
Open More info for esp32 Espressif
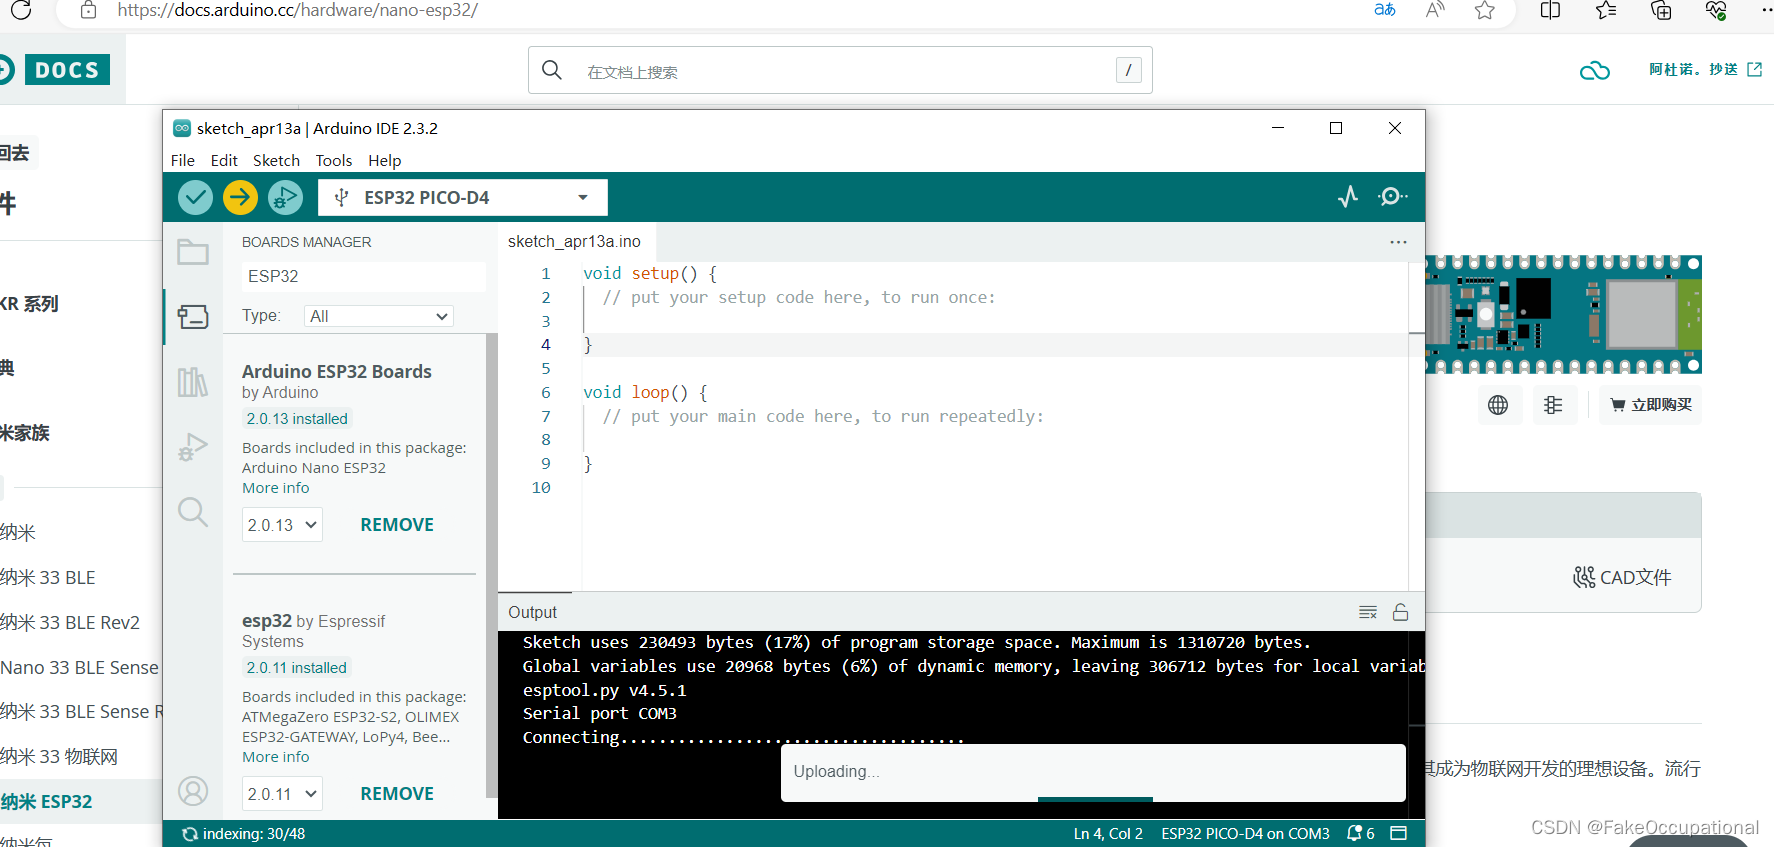tap(275, 757)
